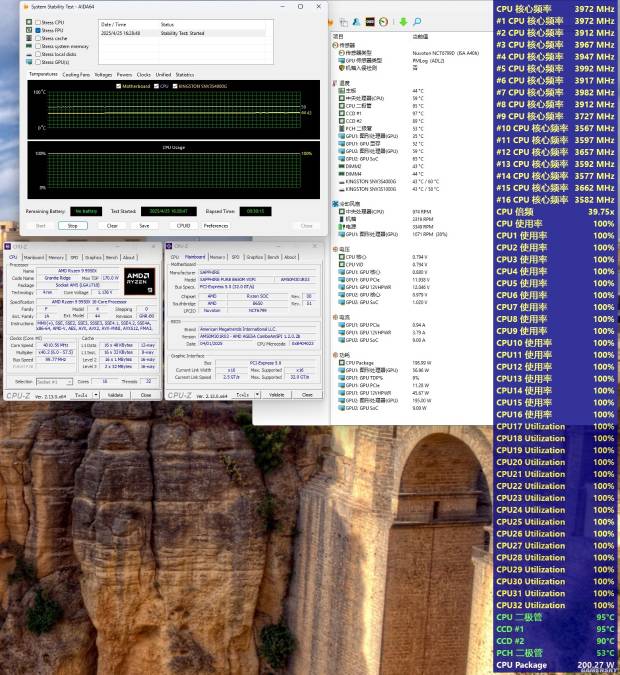
Task: Select the DIMM2 temperature row
Action: (x=381, y=166)
